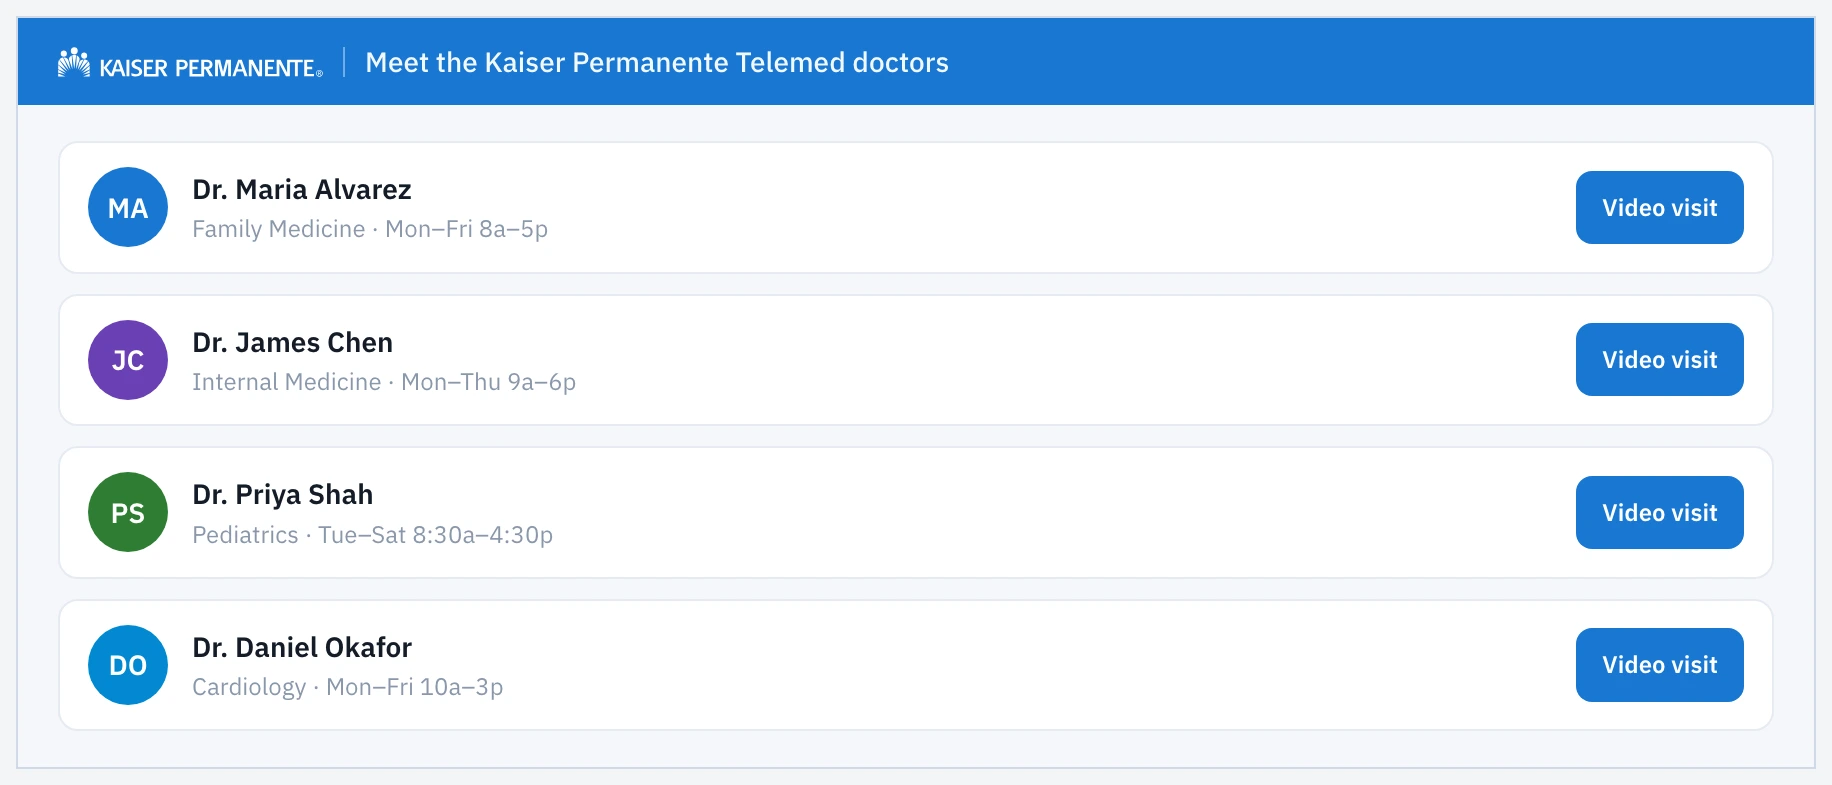Screen dimensions: 1832x785
Task: Click Pediatrics Tue–Sat schedule text
Action: [372, 535]
